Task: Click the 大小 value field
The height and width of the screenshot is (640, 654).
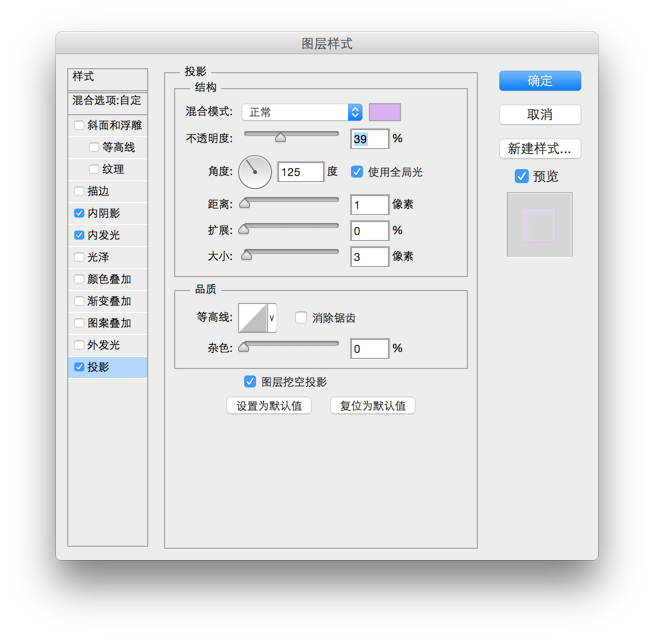Action: (370, 257)
